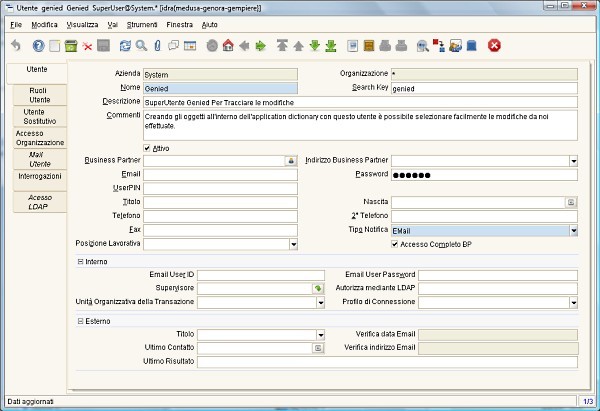This screenshot has height=411, width=600.
Task: Open the Accesso LDAP tab
Action: [40, 202]
